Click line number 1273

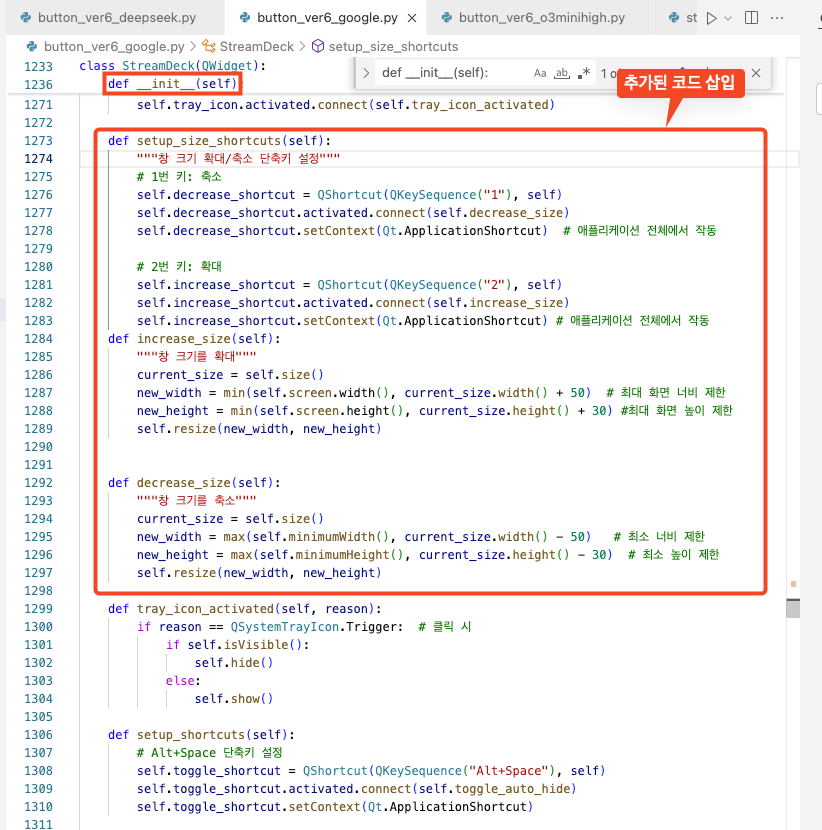[x=39, y=141]
